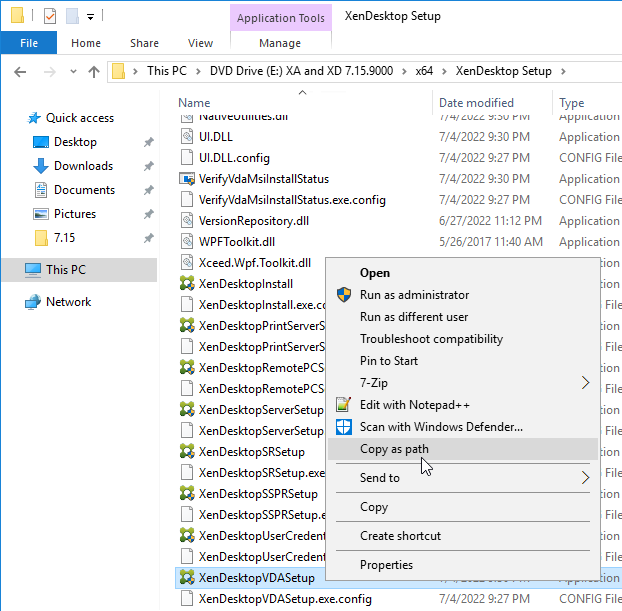The width and height of the screenshot is (622, 611).
Task: Click the New folder quick access icon
Action: pyautogui.click(x=72, y=16)
